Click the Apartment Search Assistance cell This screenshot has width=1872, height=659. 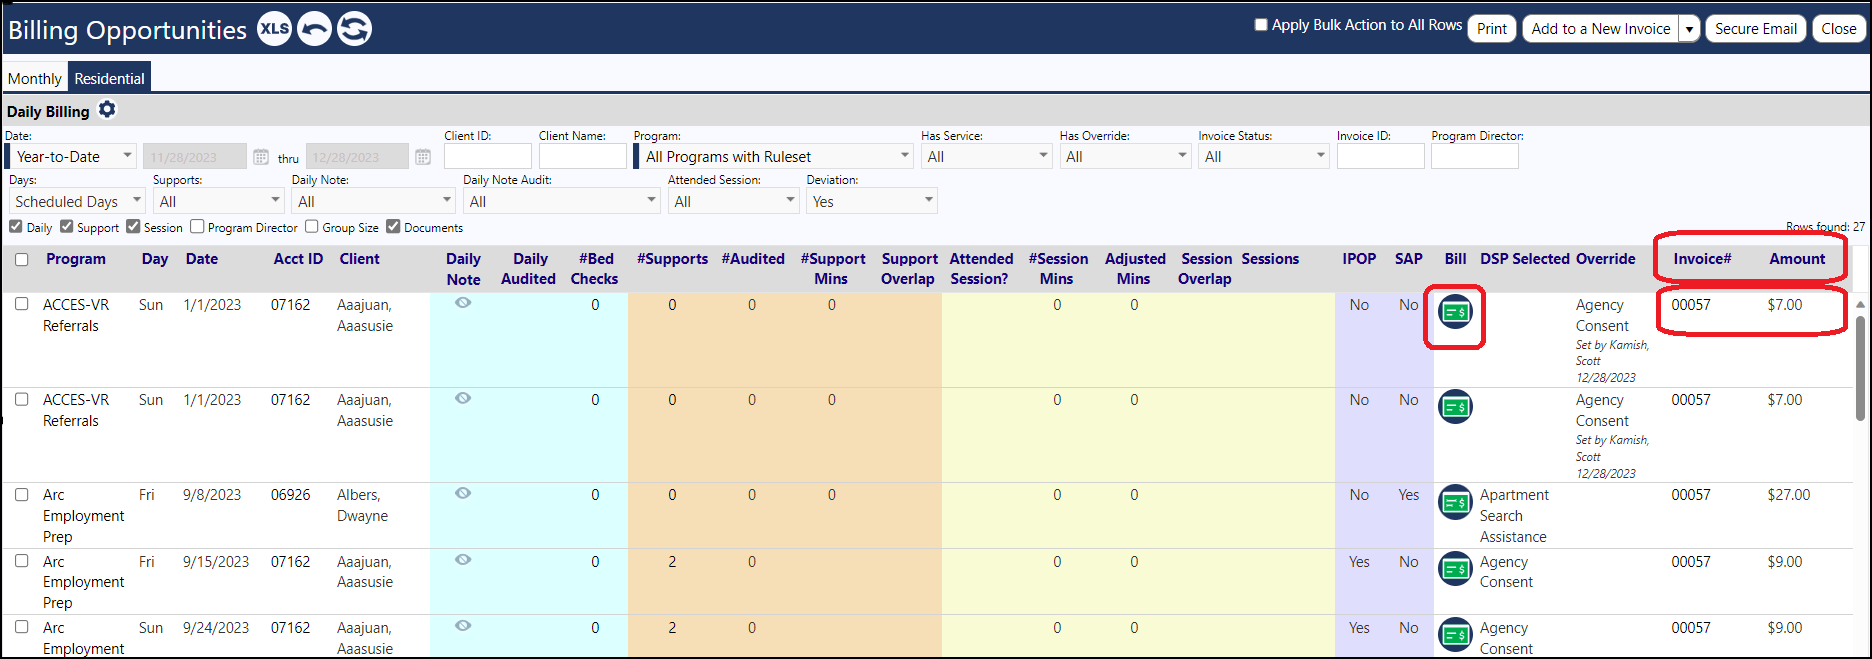pyautogui.click(x=1513, y=515)
